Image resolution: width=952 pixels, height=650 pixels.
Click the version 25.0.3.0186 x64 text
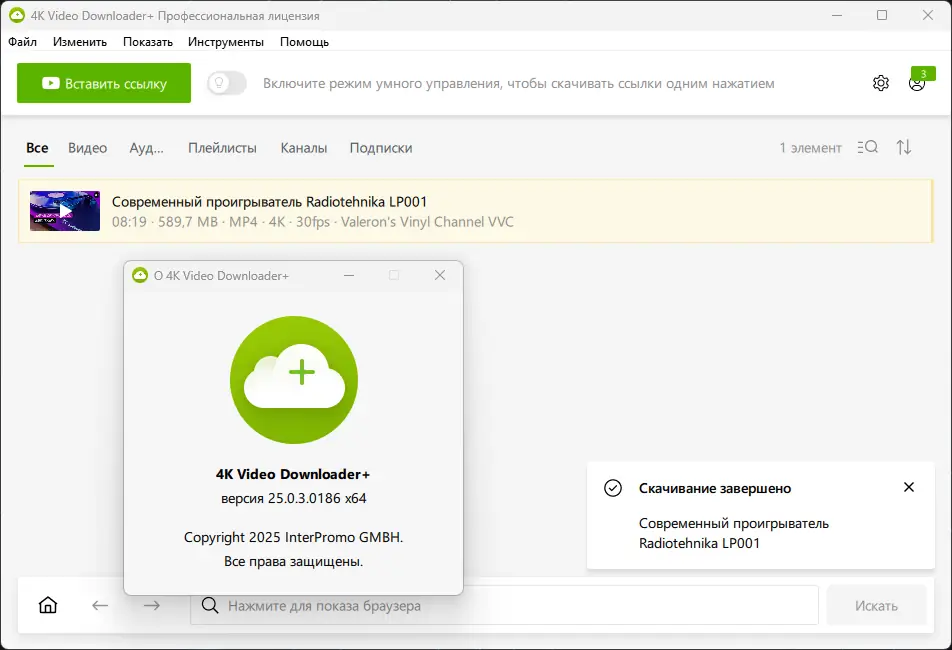(294, 498)
